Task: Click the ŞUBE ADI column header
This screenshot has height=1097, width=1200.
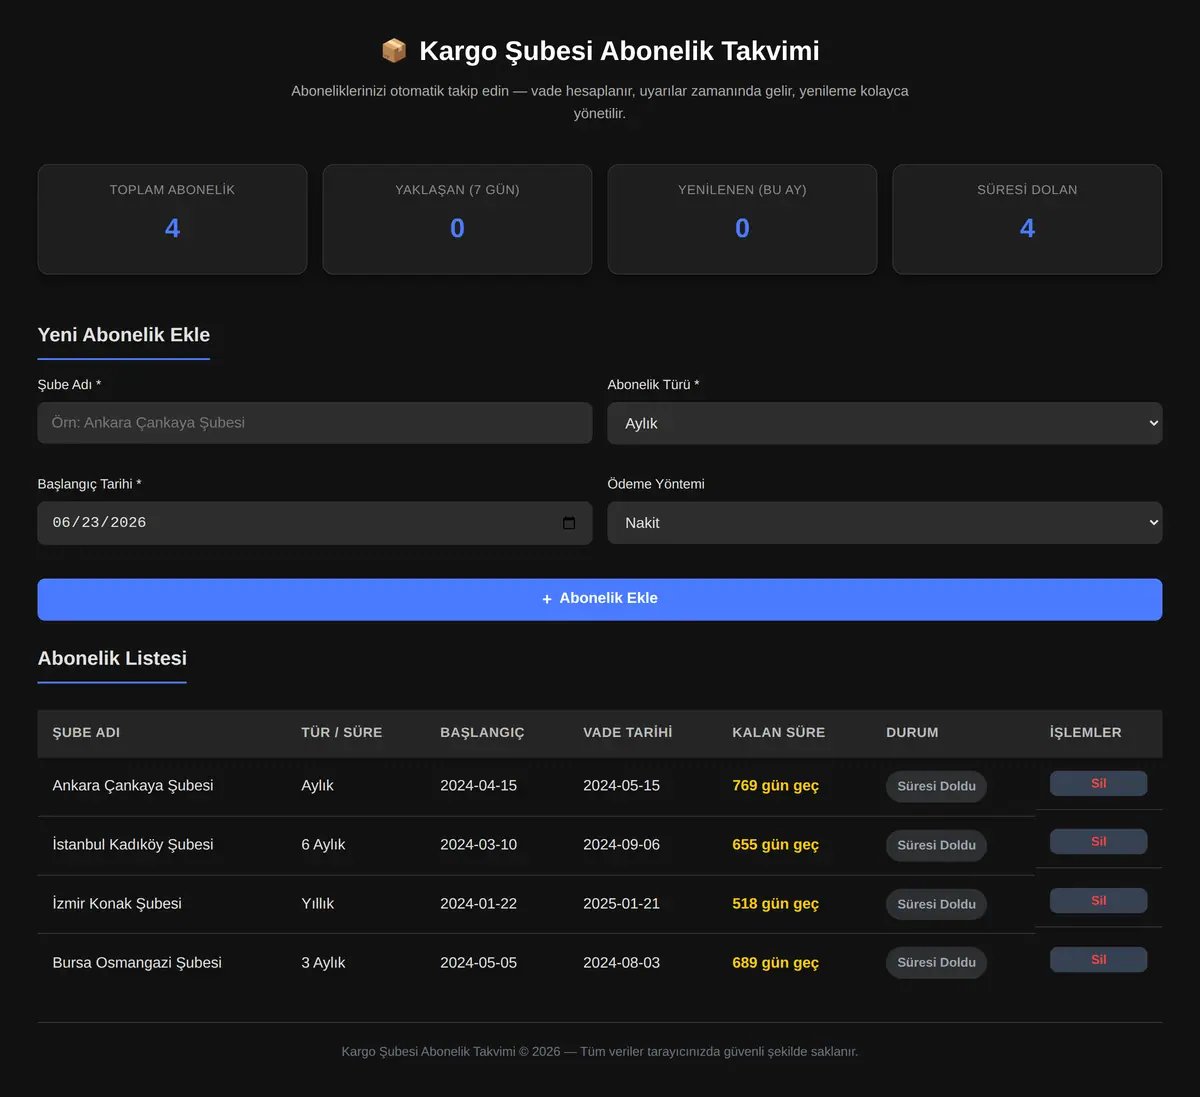Action: (86, 733)
